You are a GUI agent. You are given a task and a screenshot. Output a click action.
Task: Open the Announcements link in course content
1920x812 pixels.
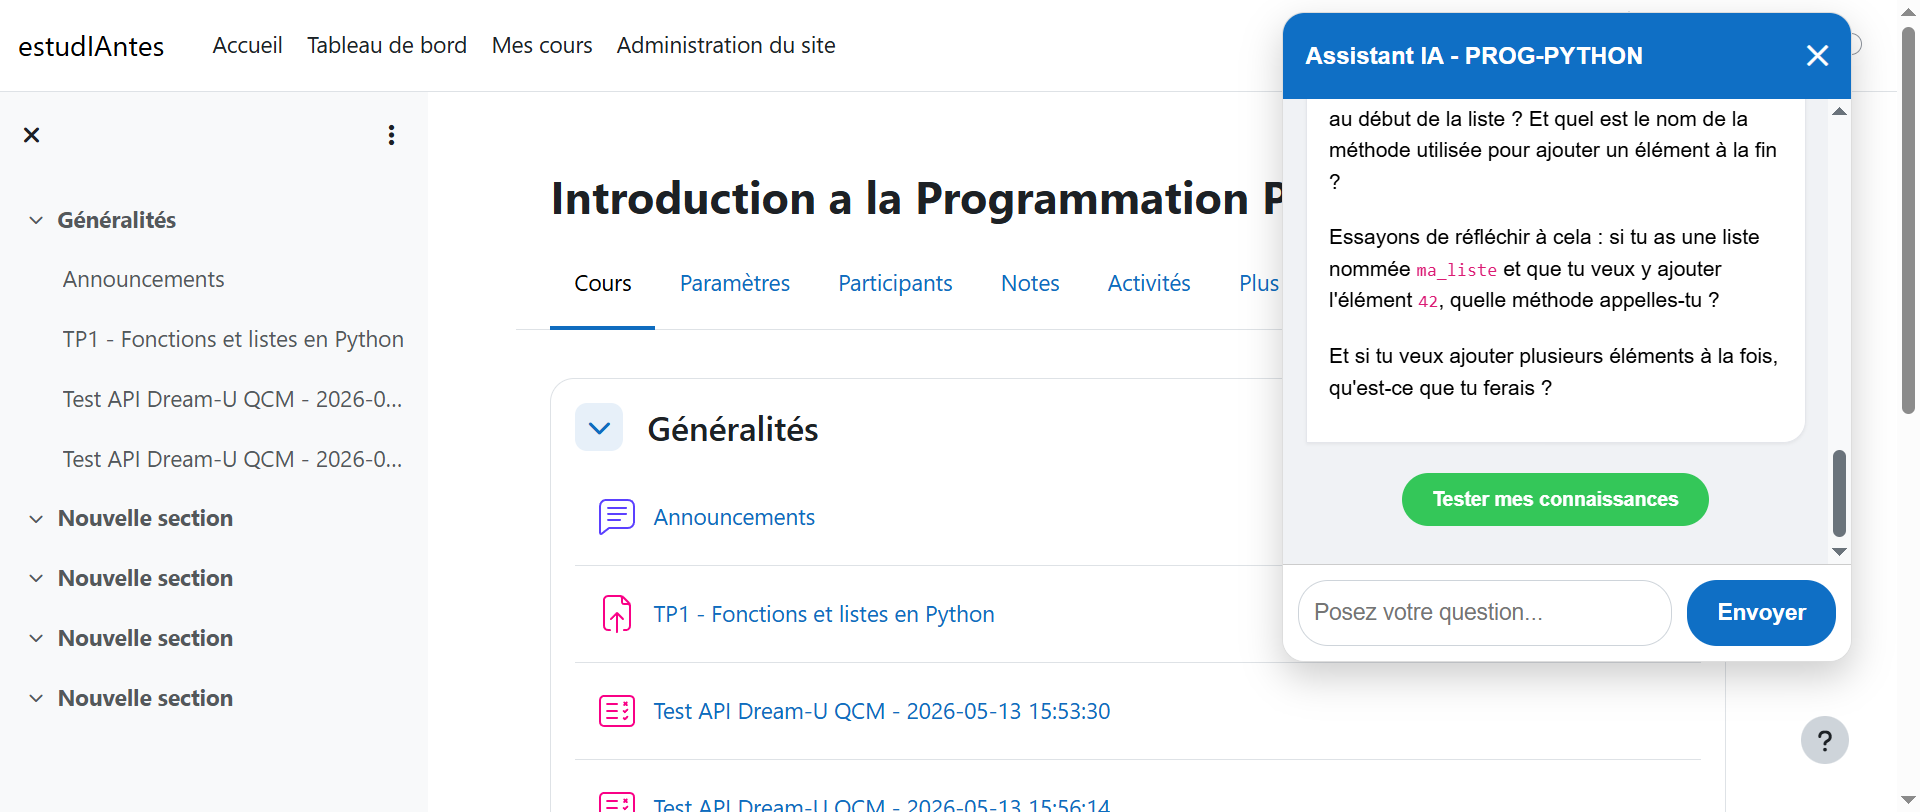tap(734, 517)
